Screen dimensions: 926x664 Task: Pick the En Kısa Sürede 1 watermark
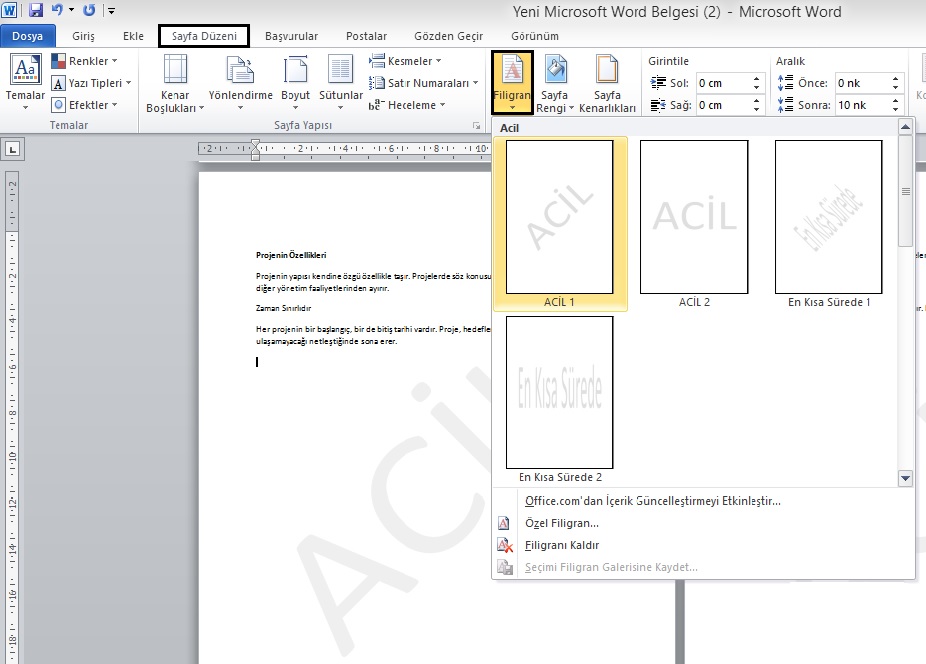(x=828, y=217)
